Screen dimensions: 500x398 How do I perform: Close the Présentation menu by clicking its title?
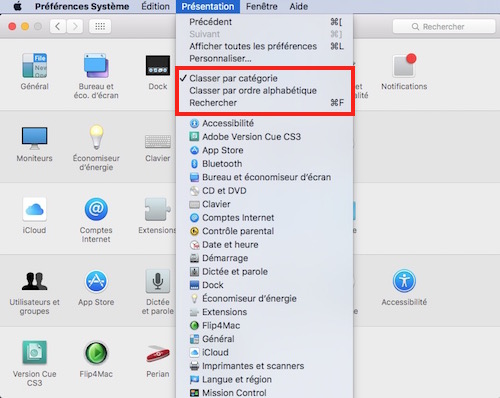(208, 6)
